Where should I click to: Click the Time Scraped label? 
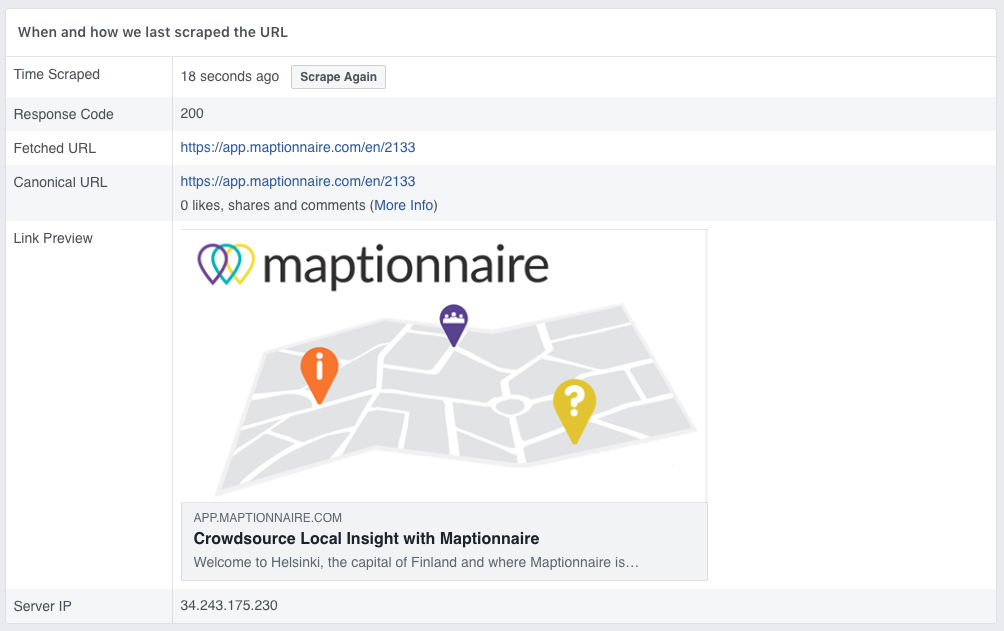click(57, 74)
